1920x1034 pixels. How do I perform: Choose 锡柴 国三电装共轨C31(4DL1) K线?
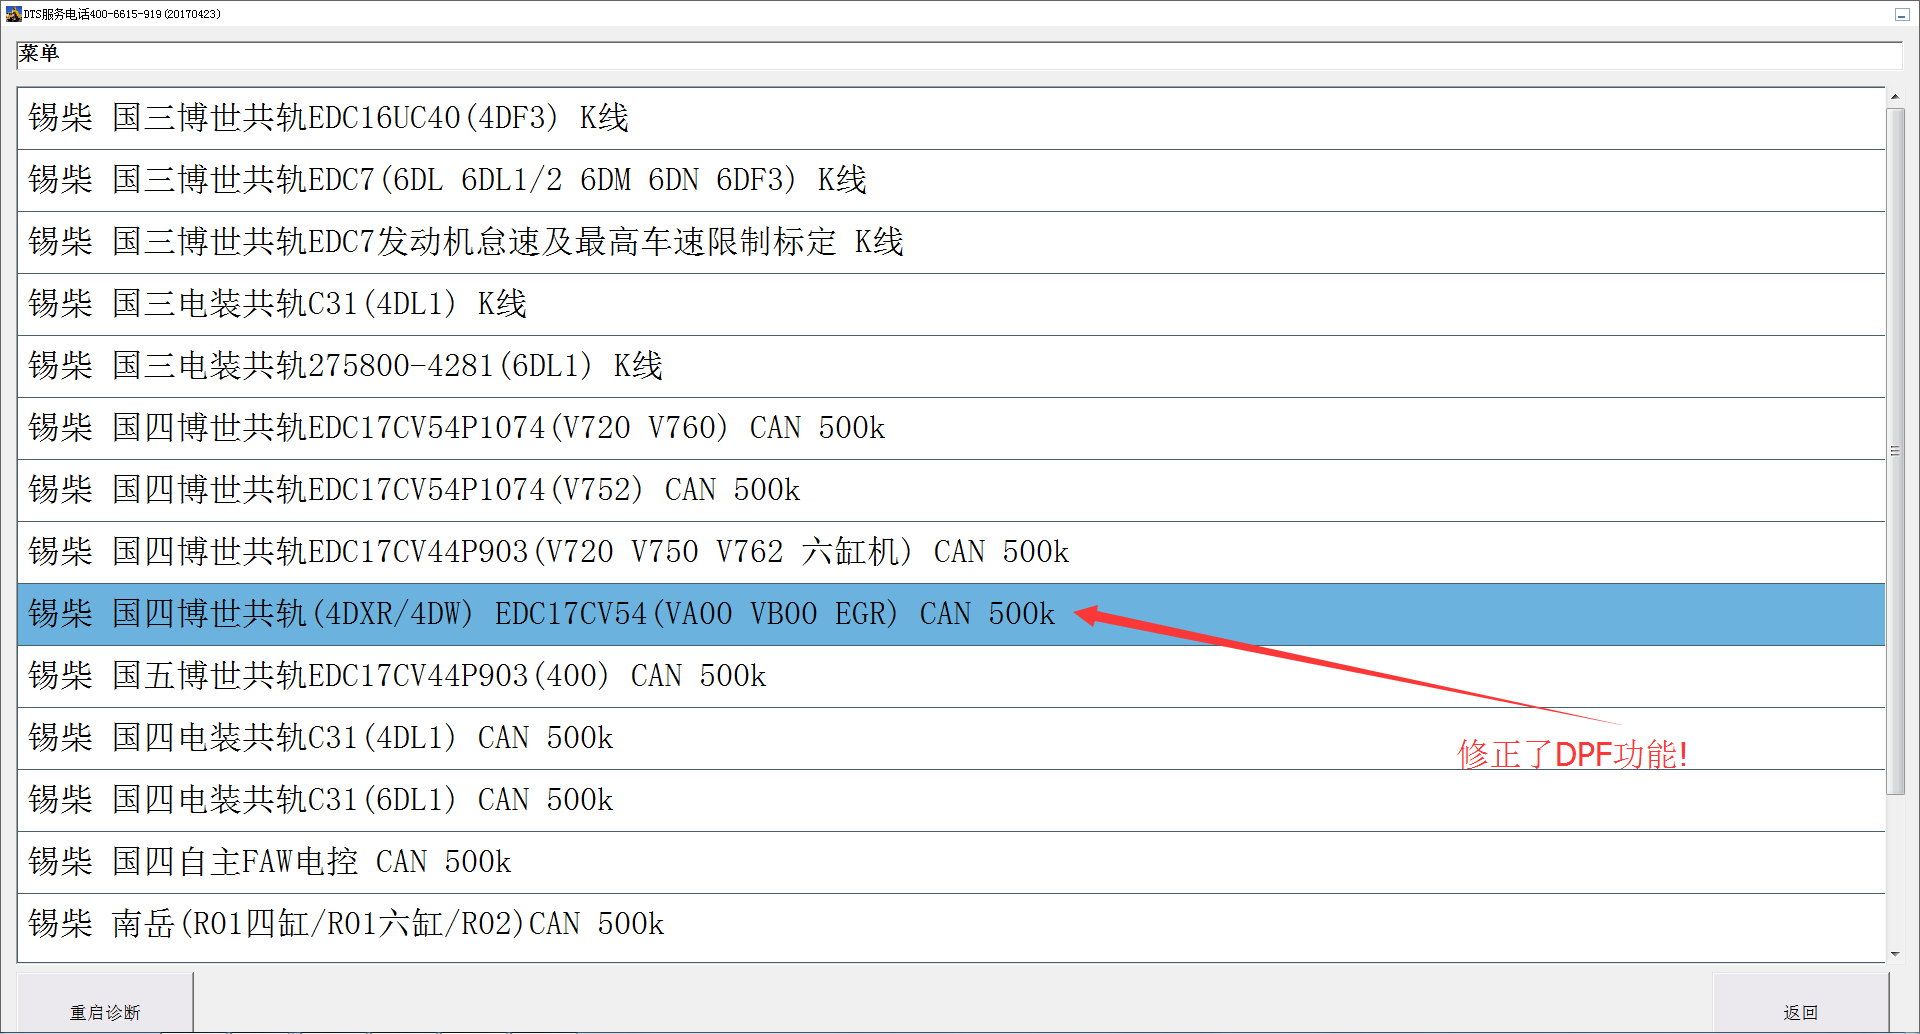pos(951,305)
